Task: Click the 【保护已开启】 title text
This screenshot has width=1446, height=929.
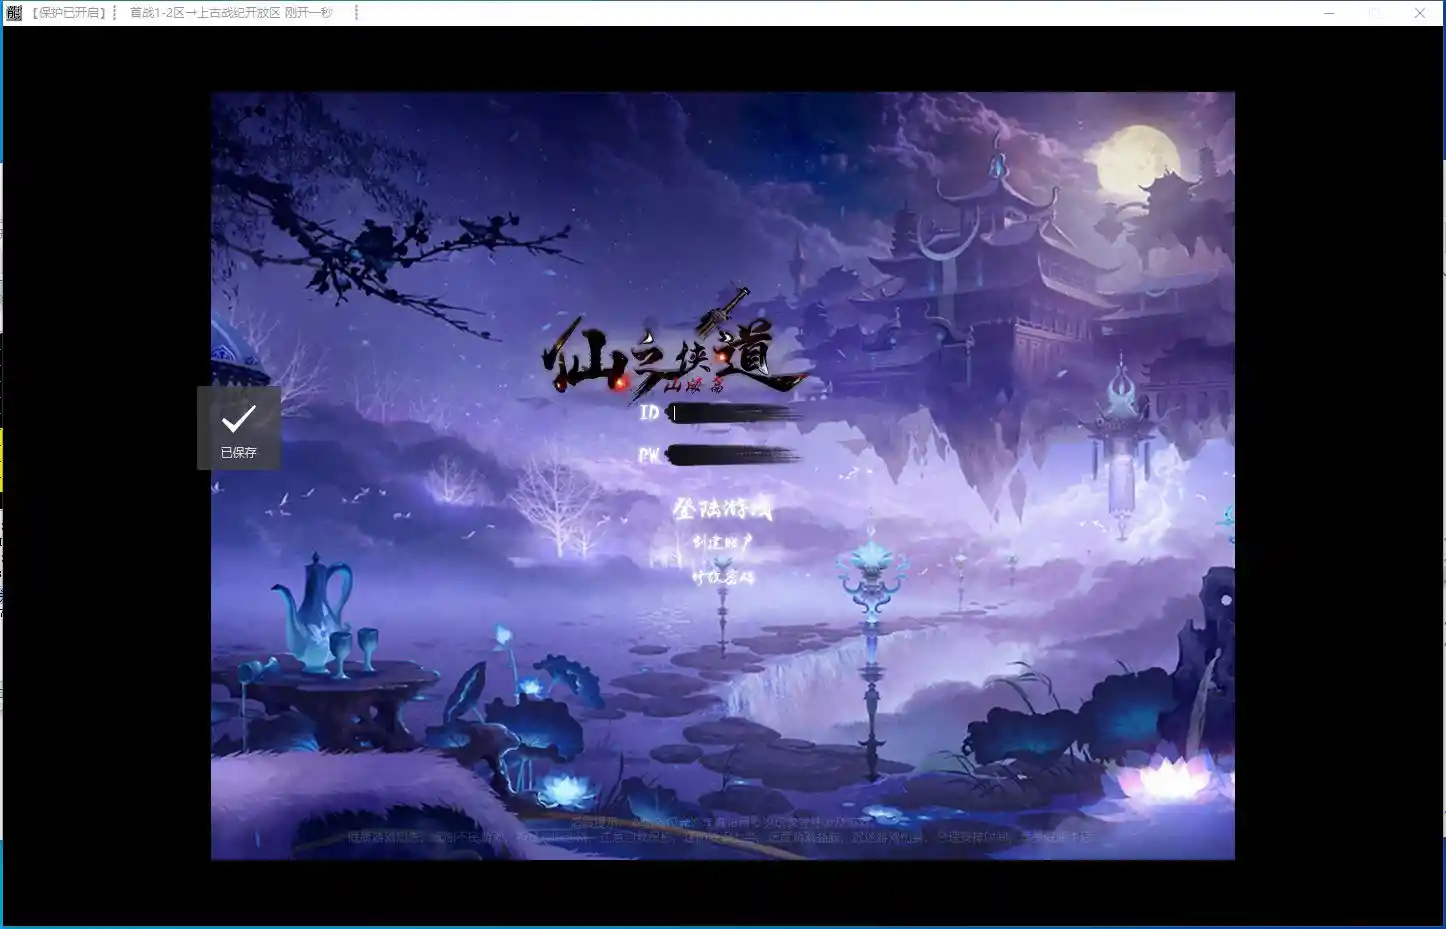Action: coord(68,13)
